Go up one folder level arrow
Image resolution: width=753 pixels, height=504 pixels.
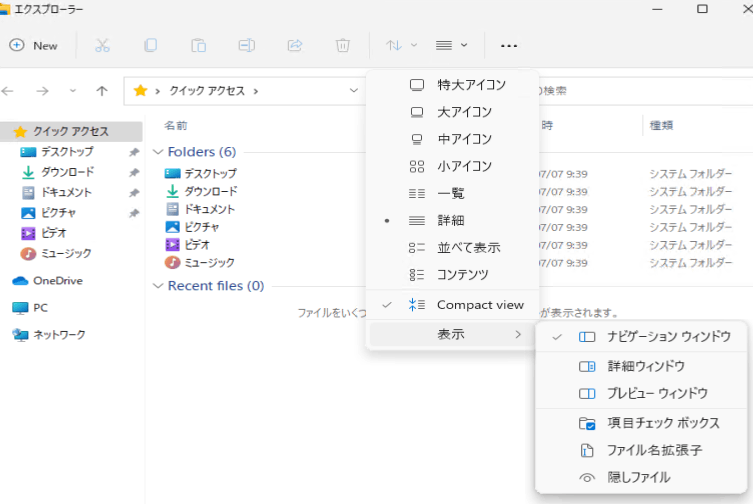(102, 91)
